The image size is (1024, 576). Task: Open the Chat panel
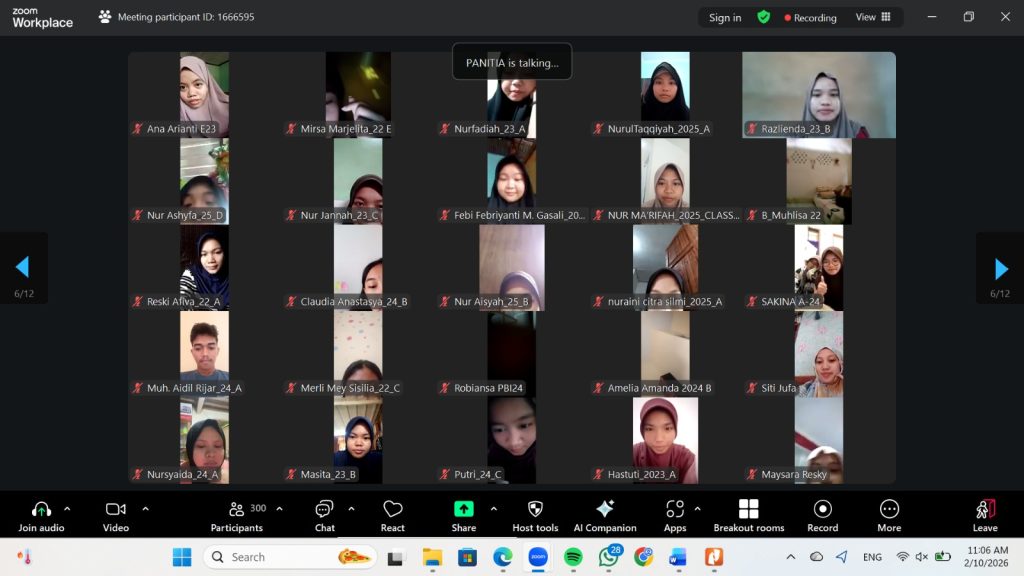pyautogui.click(x=324, y=515)
